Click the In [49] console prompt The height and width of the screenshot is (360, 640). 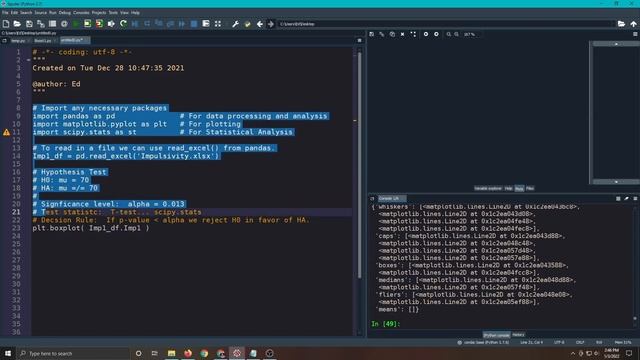386,324
